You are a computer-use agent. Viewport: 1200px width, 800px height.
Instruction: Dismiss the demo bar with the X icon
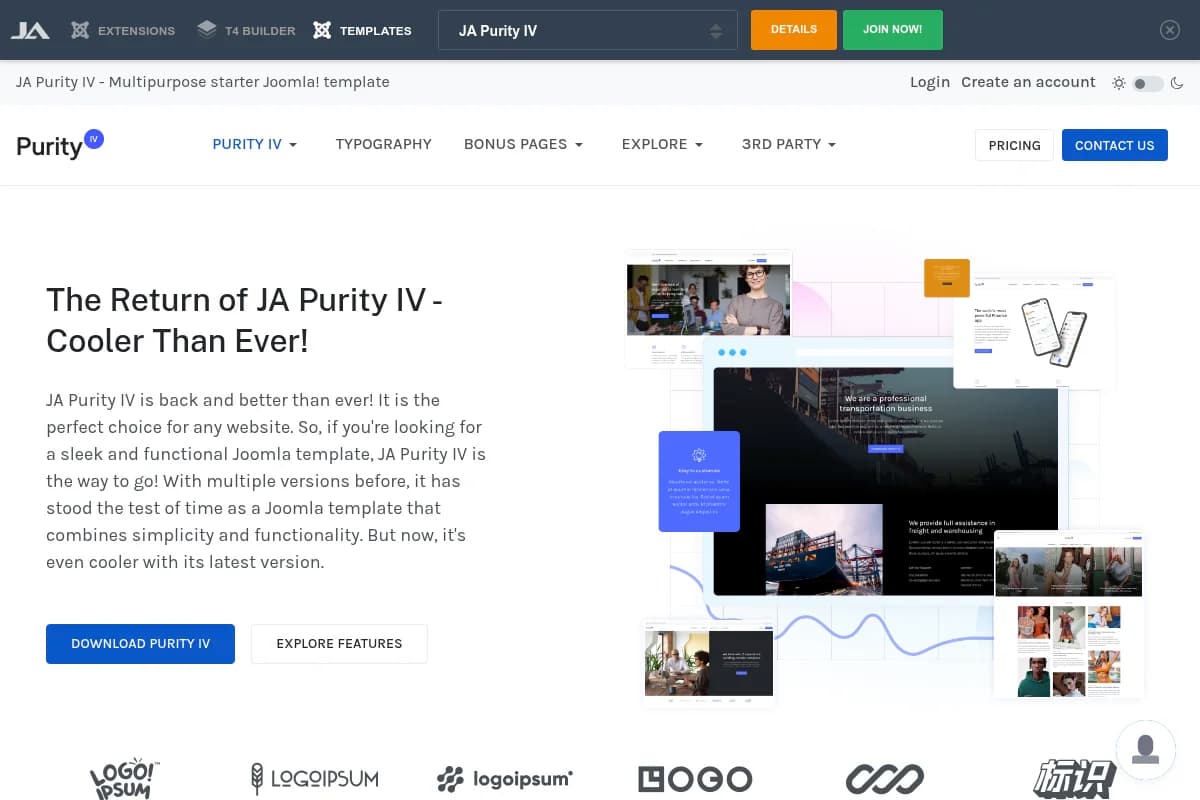click(1170, 29)
